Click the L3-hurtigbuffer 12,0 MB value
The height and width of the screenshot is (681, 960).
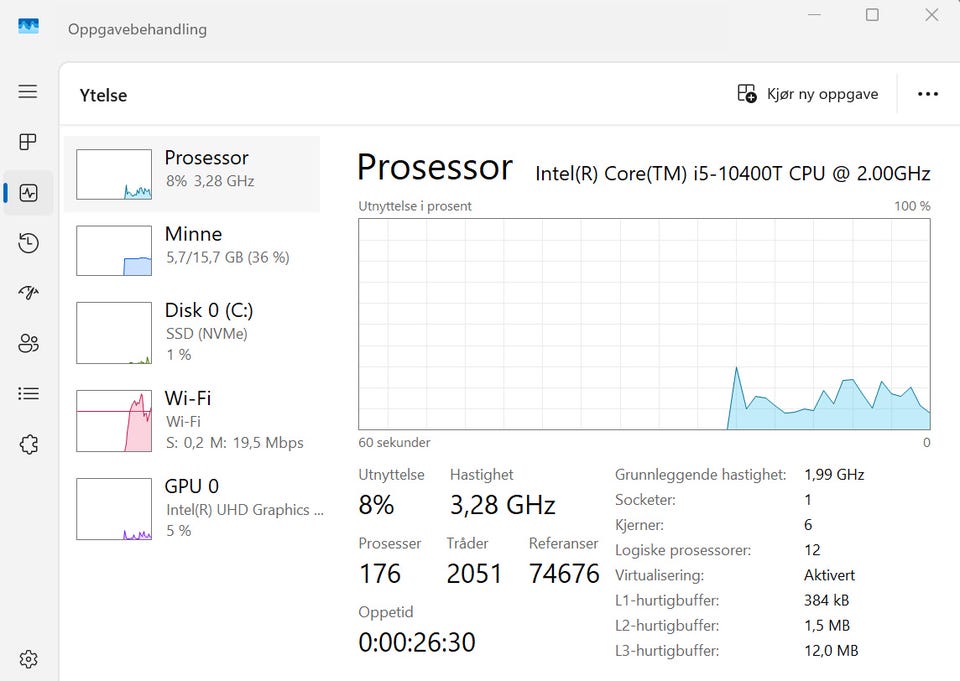[831, 650]
